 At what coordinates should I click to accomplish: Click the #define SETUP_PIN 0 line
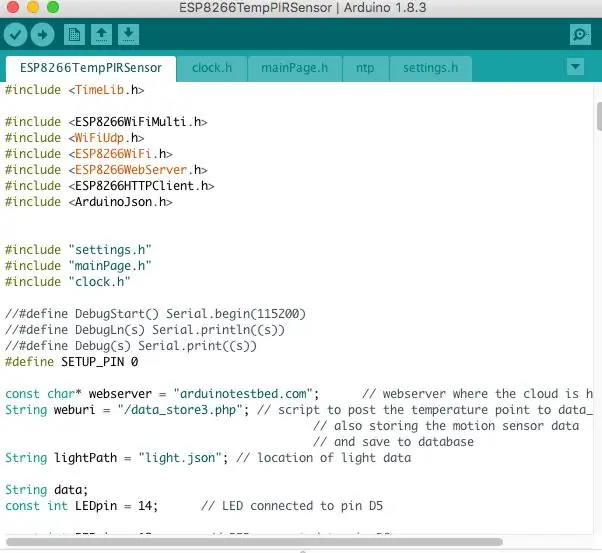[x=71, y=362]
